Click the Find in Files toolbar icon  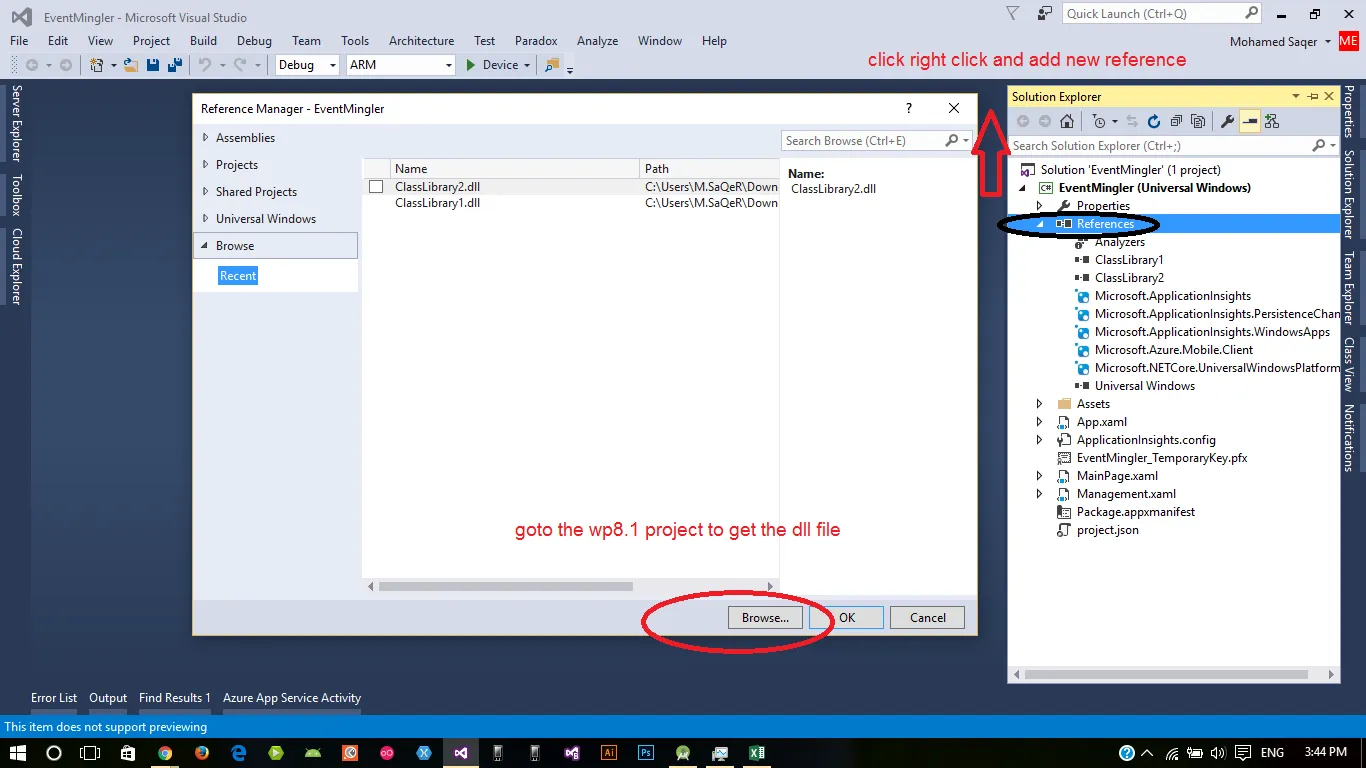[x=551, y=65]
